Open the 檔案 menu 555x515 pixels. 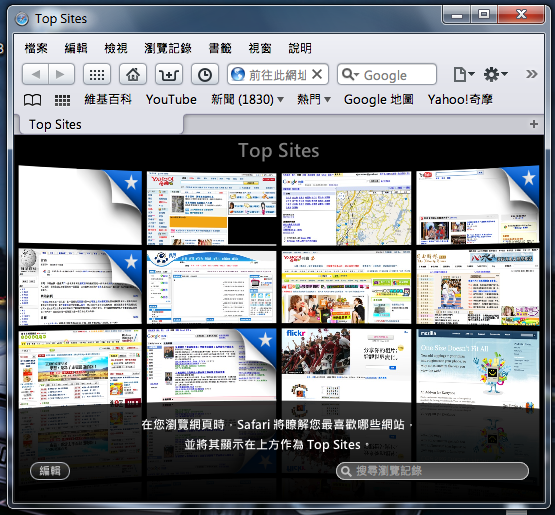click(36, 48)
